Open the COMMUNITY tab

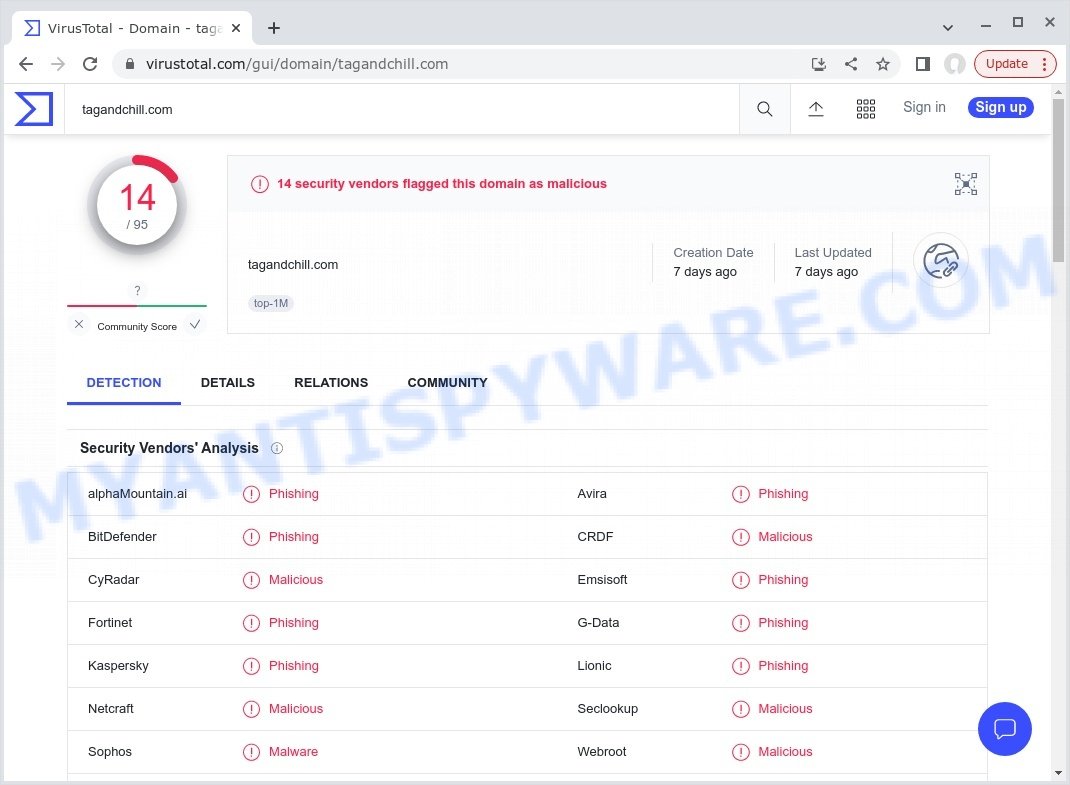pos(447,383)
